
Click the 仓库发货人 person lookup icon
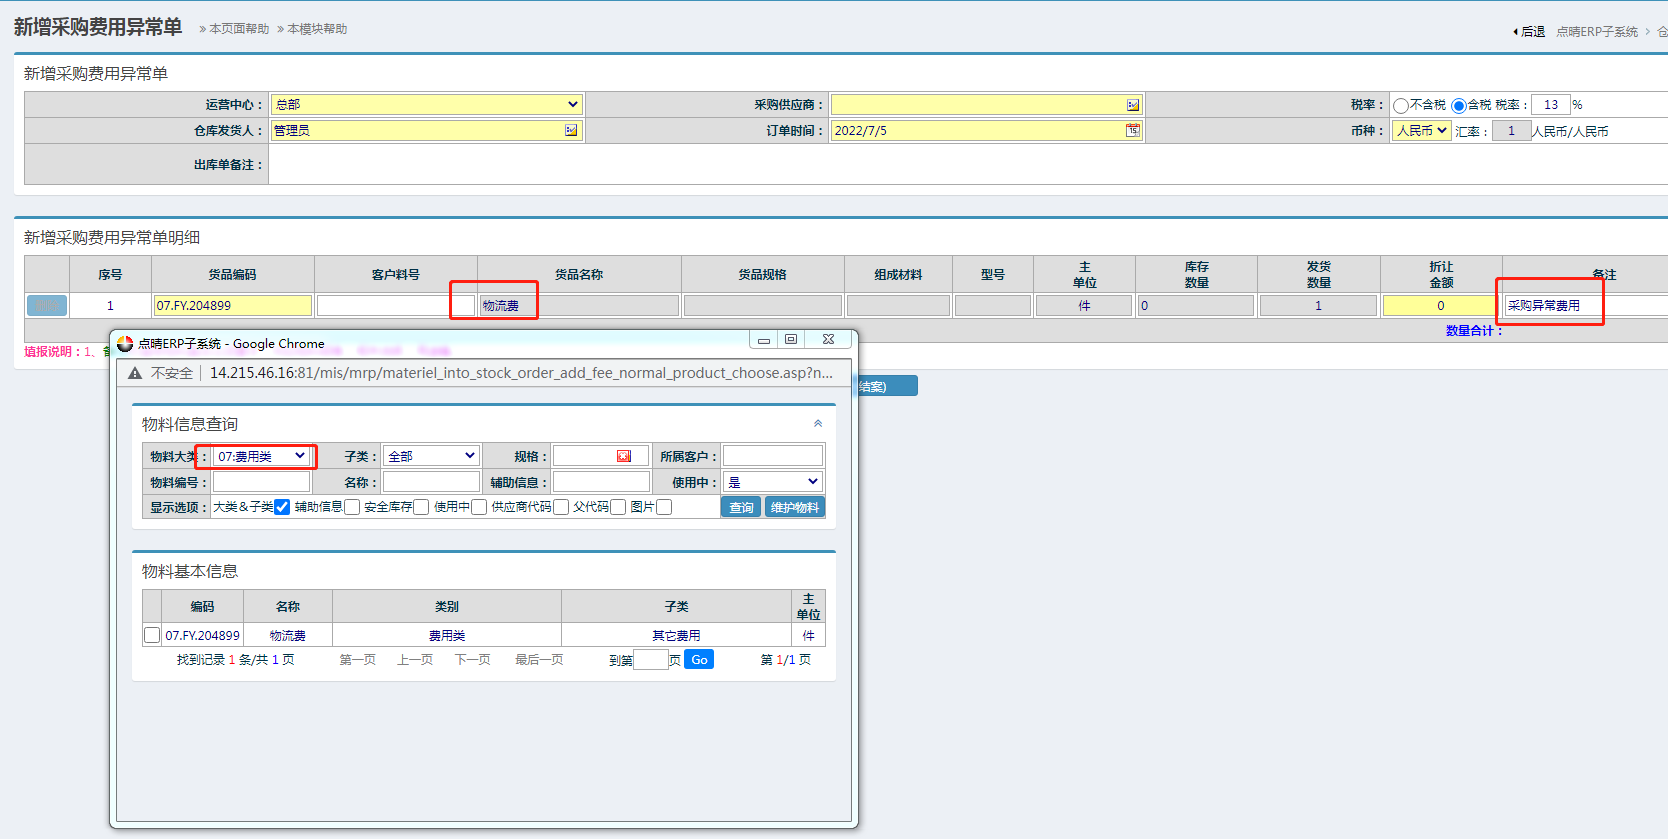[571, 131]
